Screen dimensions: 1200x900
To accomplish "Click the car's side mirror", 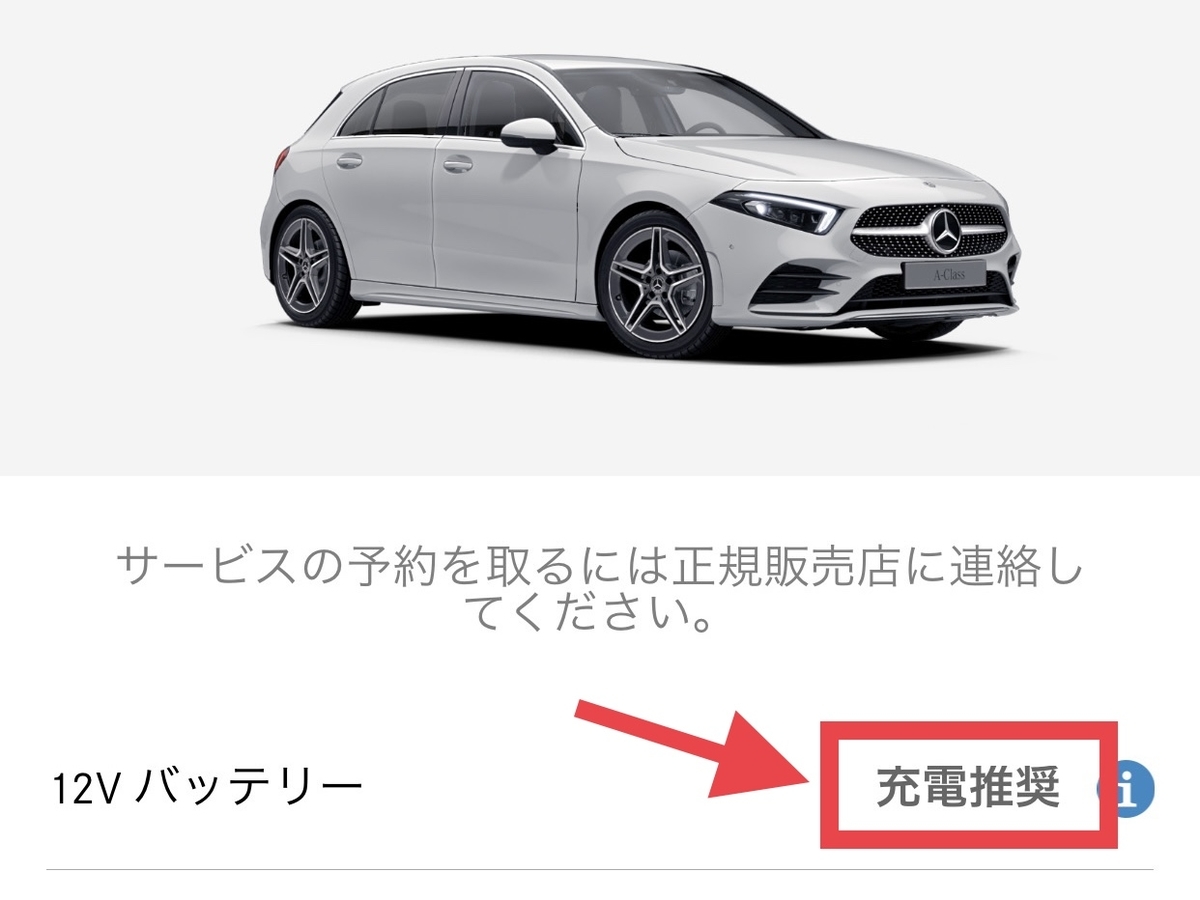I will tap(528, 134).
